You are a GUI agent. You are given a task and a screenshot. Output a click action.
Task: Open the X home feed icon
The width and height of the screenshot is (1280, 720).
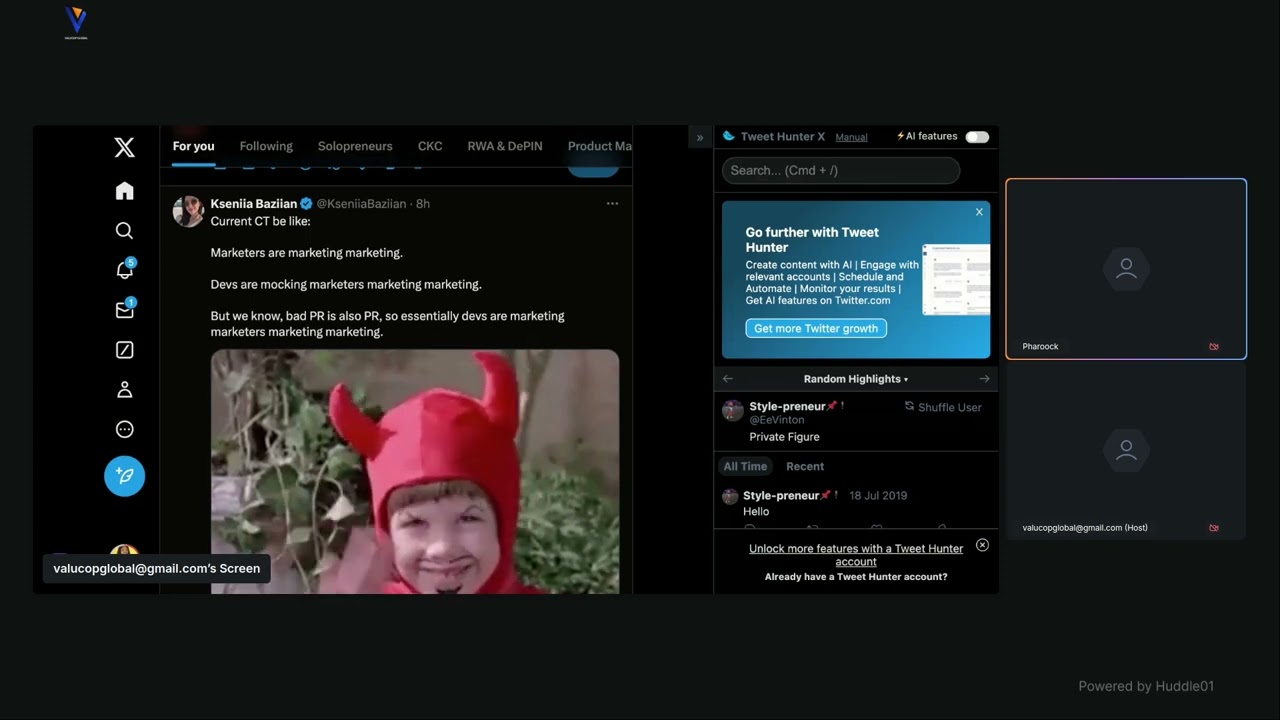tap(124, 191)
